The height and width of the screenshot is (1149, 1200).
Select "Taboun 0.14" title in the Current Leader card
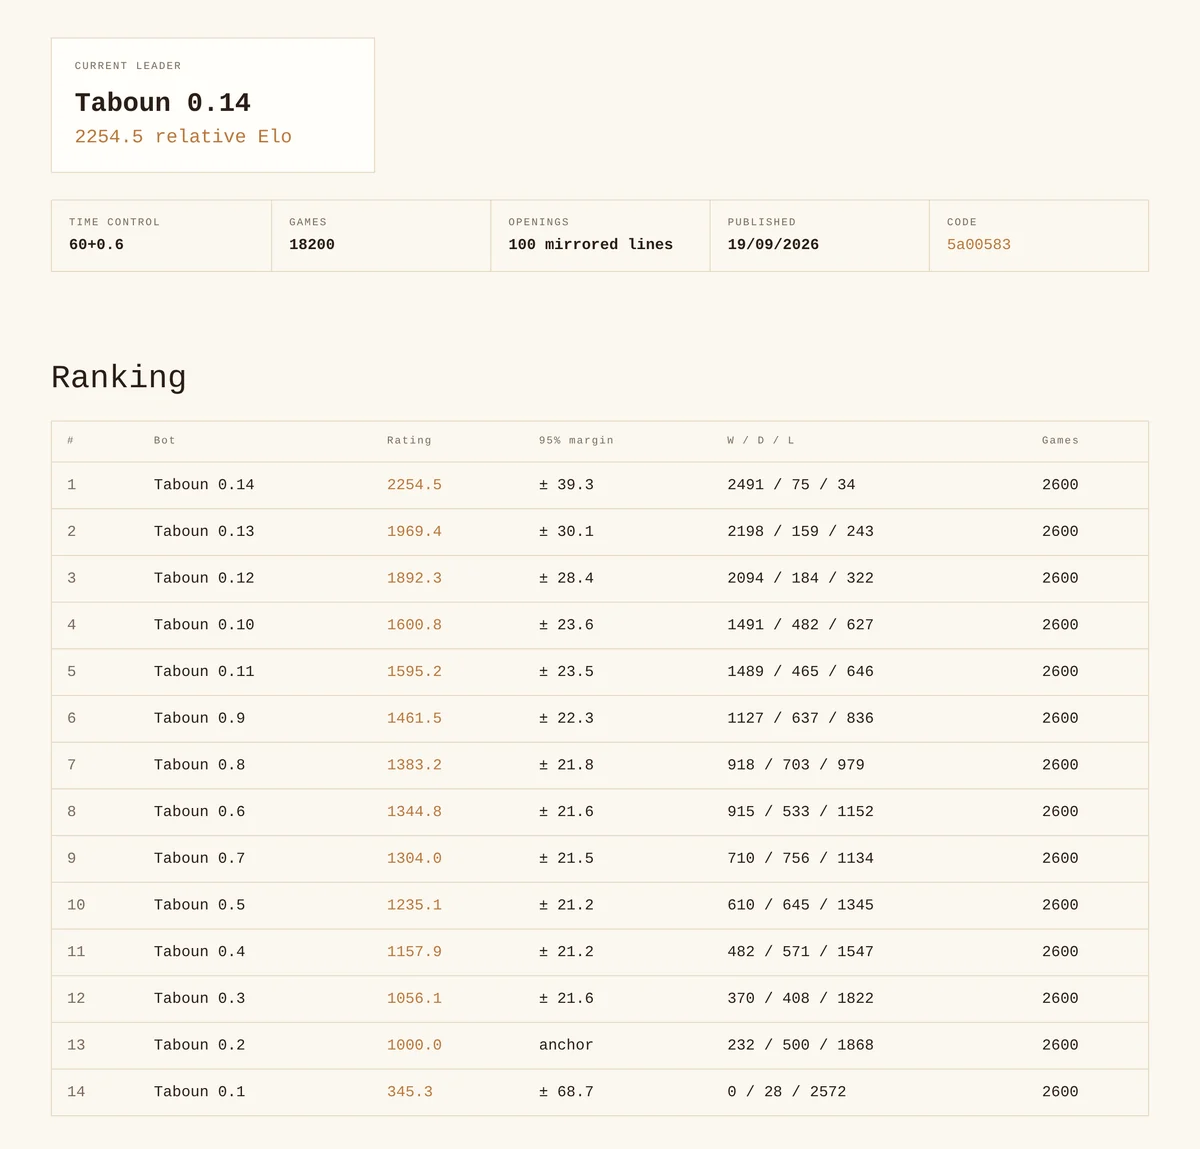tap(163, 103)
